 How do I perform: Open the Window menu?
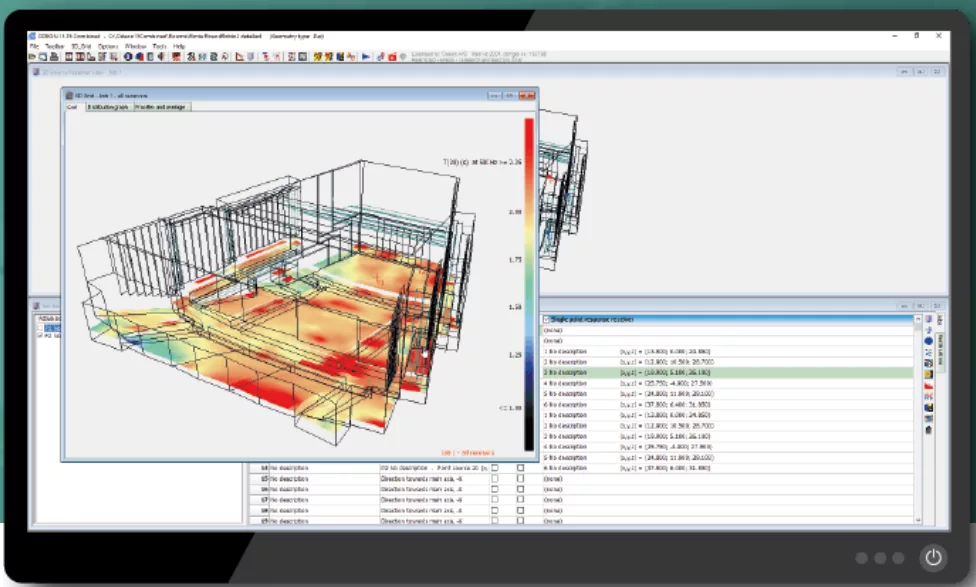[x=135, y=47]
